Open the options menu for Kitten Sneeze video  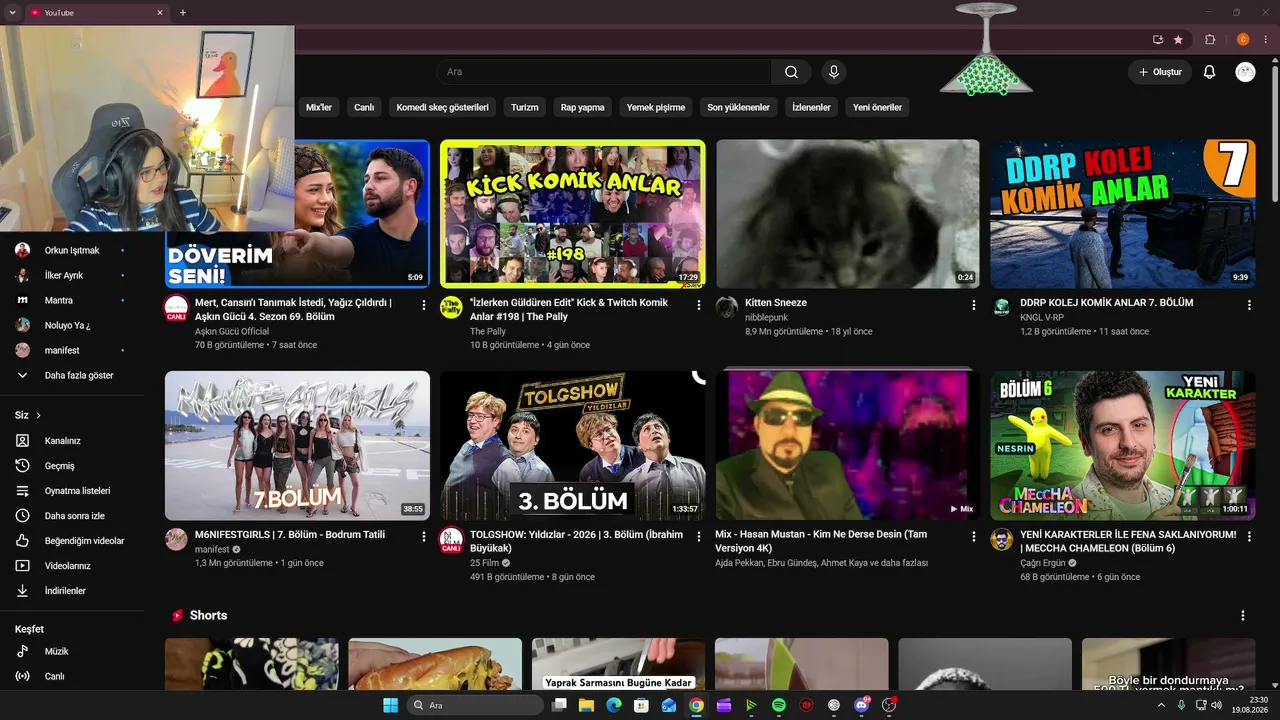tap(973, 305)
